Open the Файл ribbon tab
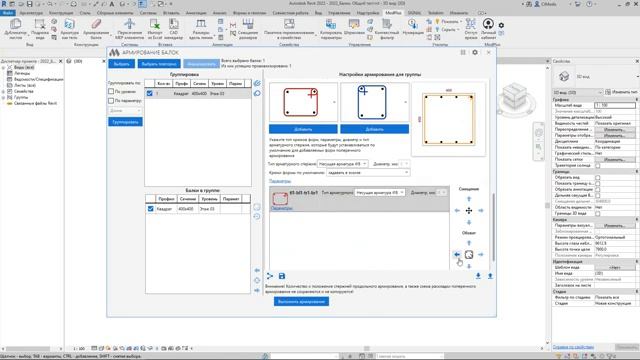The image size is (640, 360). point(7,13)
